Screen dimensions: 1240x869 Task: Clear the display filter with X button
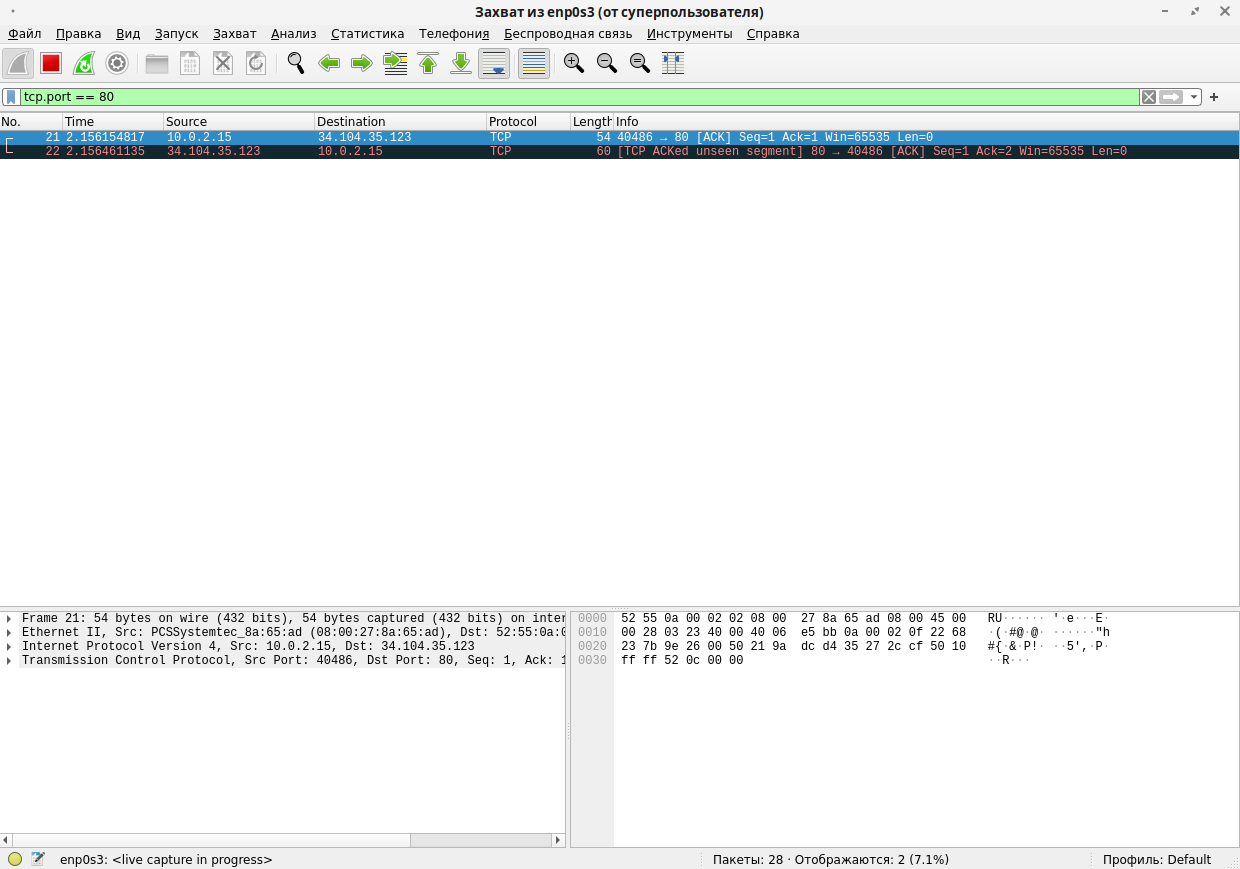[1149, 97]
